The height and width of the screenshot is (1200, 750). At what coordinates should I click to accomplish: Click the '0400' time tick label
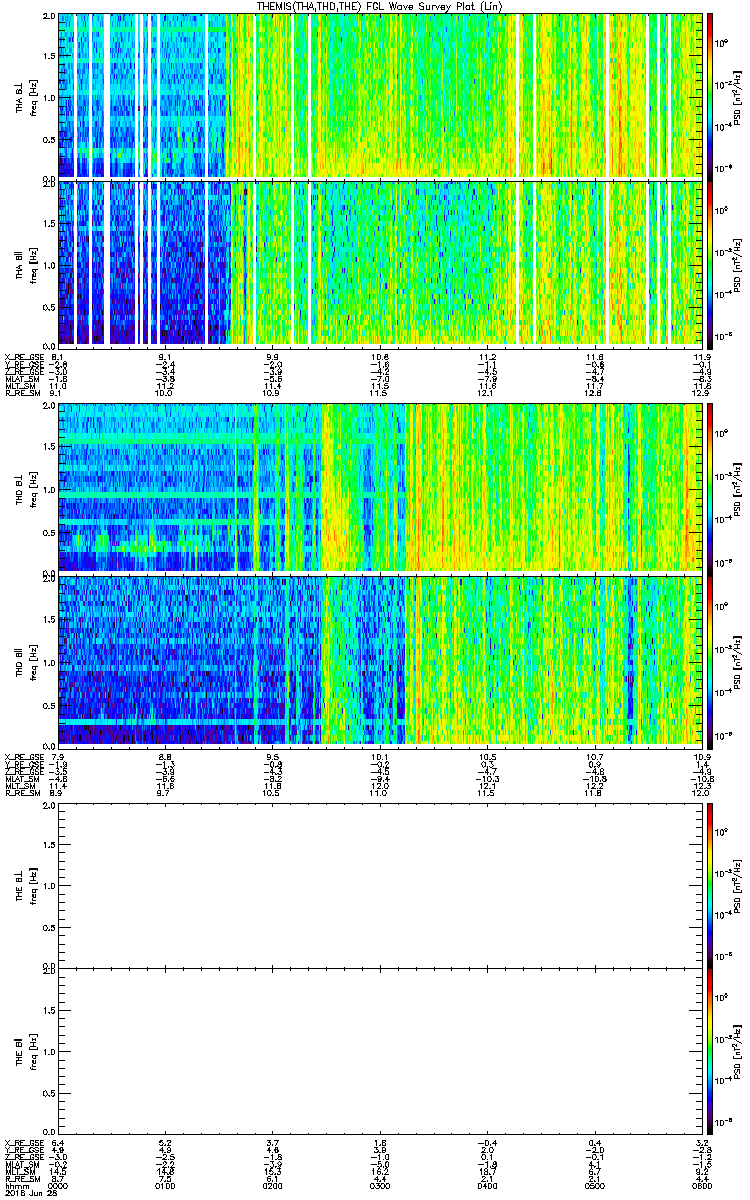(x=487, y=1185)
